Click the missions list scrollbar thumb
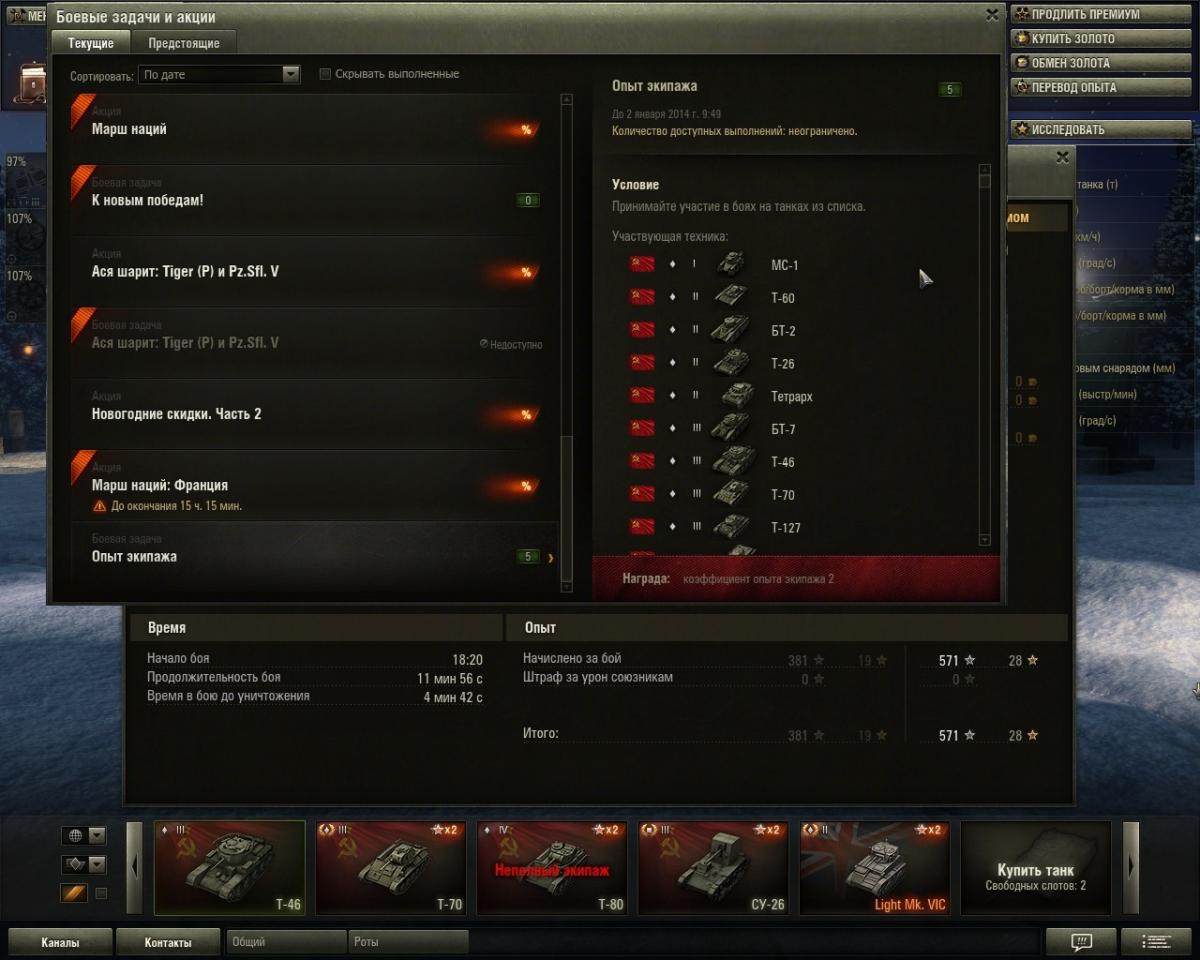Image resolution: width=1200 pixels, height=960 pixels. (567, 506)
